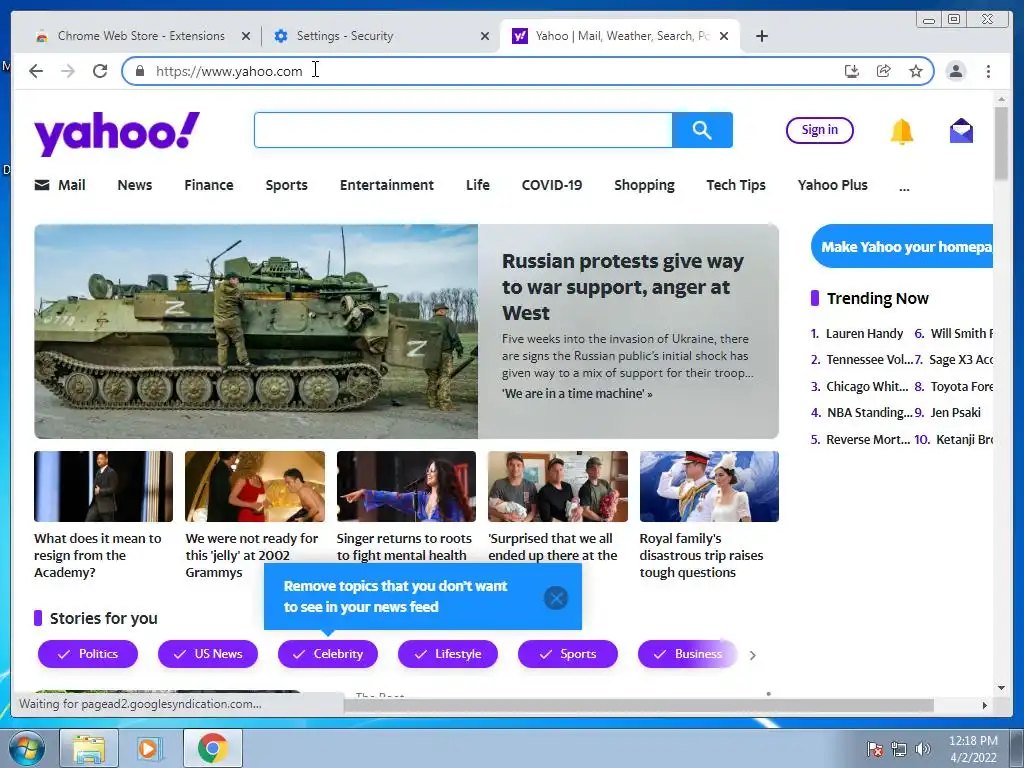Image resolution: width=1024 pixels, height=768 pixels.
Task: Launch media player from taskbar
Action: click(x=150, y=748)
